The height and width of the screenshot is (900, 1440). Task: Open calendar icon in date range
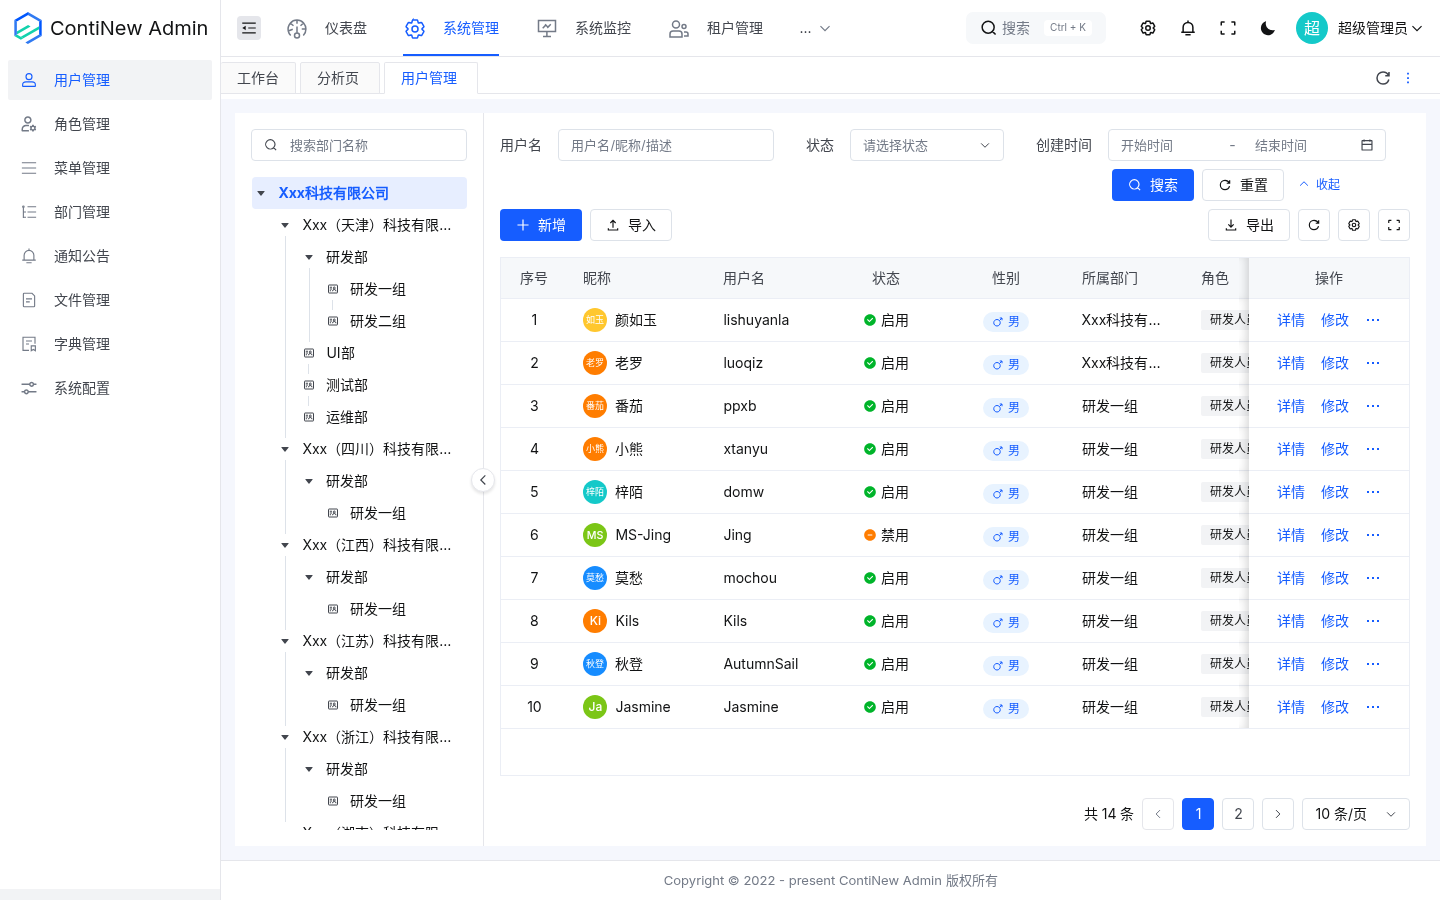point(1367,145)
